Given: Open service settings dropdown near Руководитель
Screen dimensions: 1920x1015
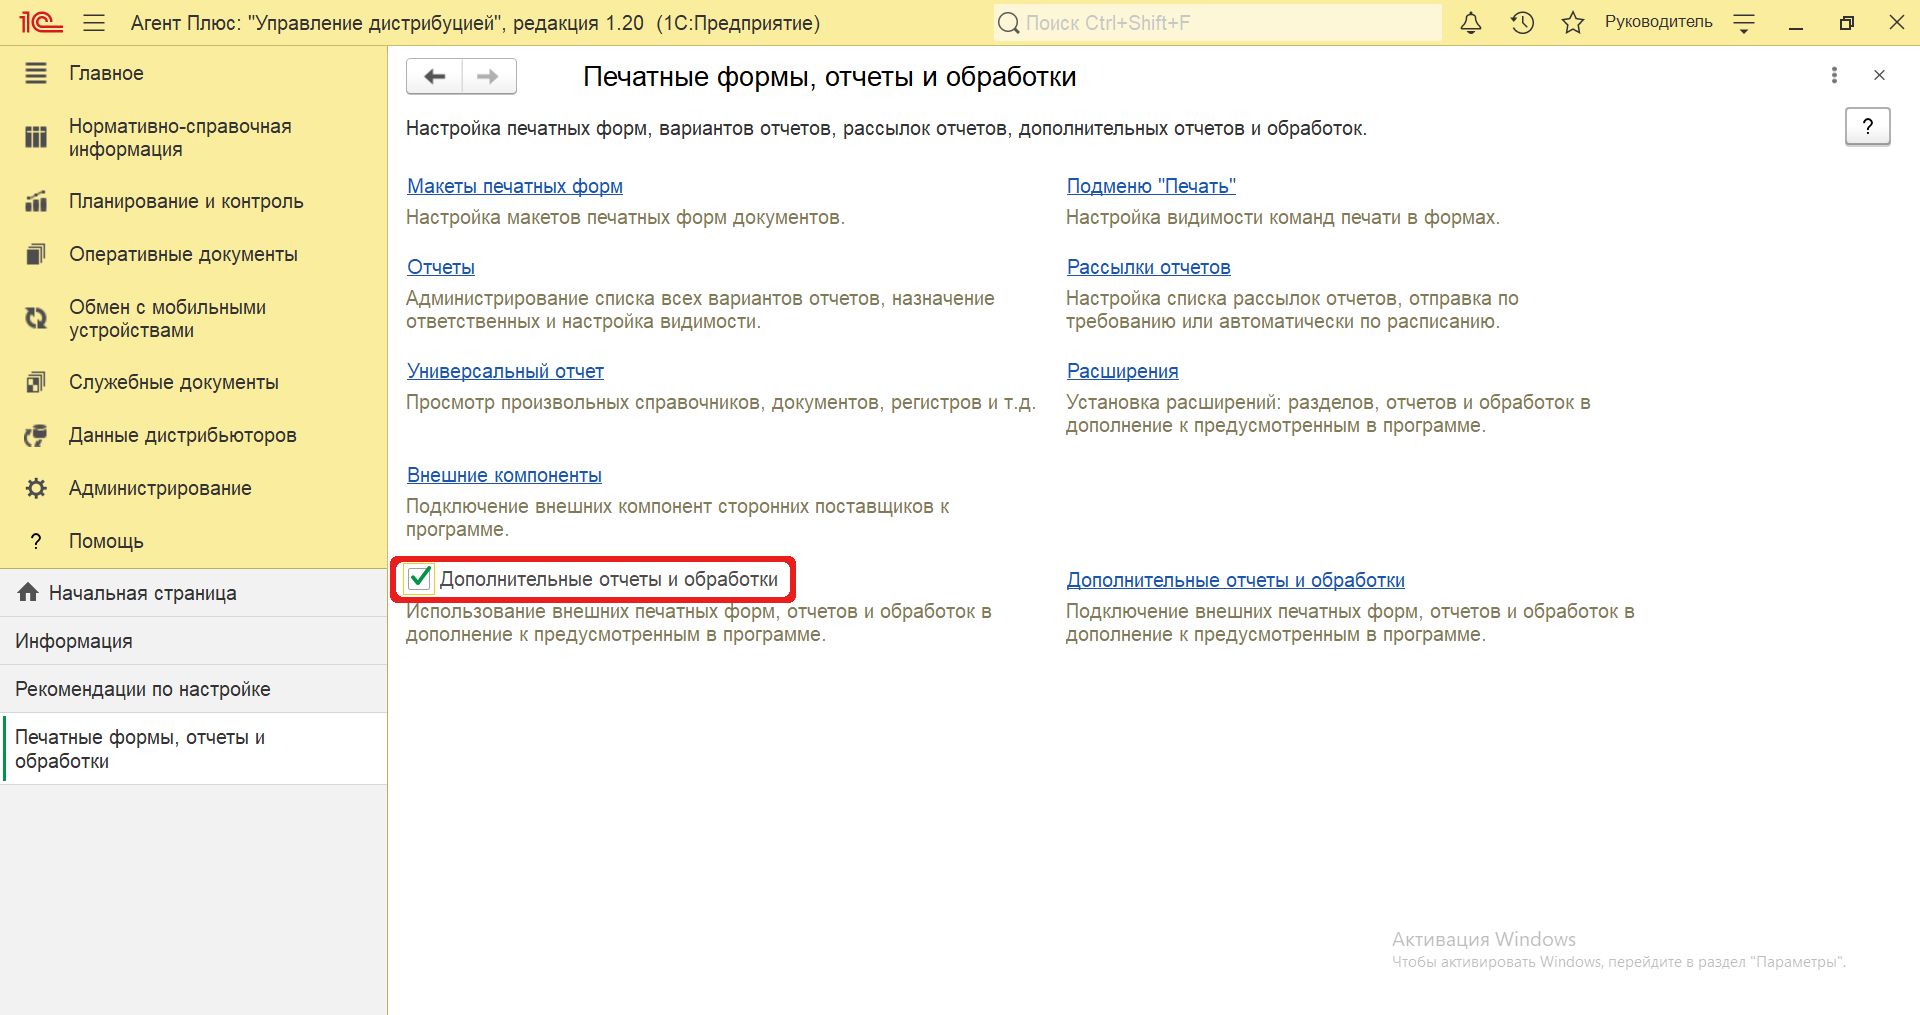Looking at the screenshot, I should pos(1744,24).
